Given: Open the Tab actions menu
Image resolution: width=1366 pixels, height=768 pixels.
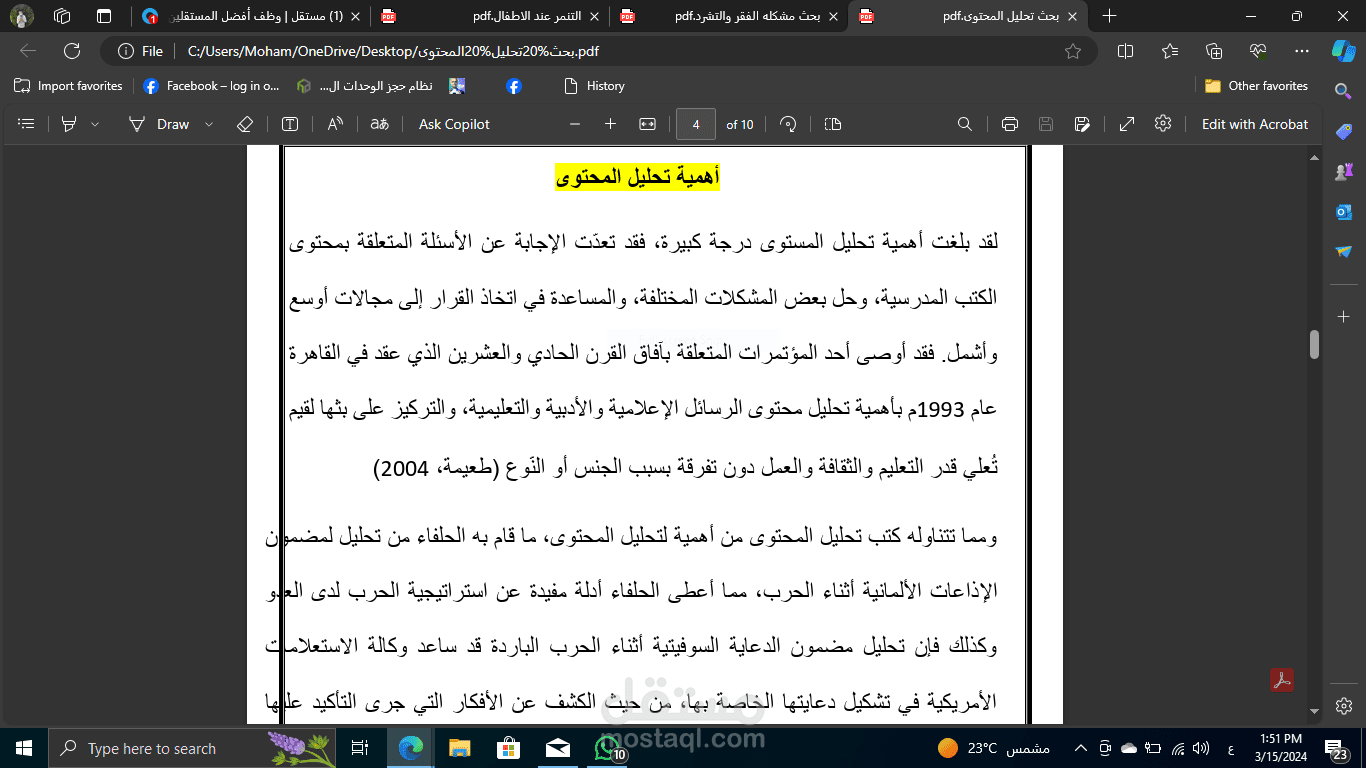Looking at the screenshot, I should [x=104, y=16].
